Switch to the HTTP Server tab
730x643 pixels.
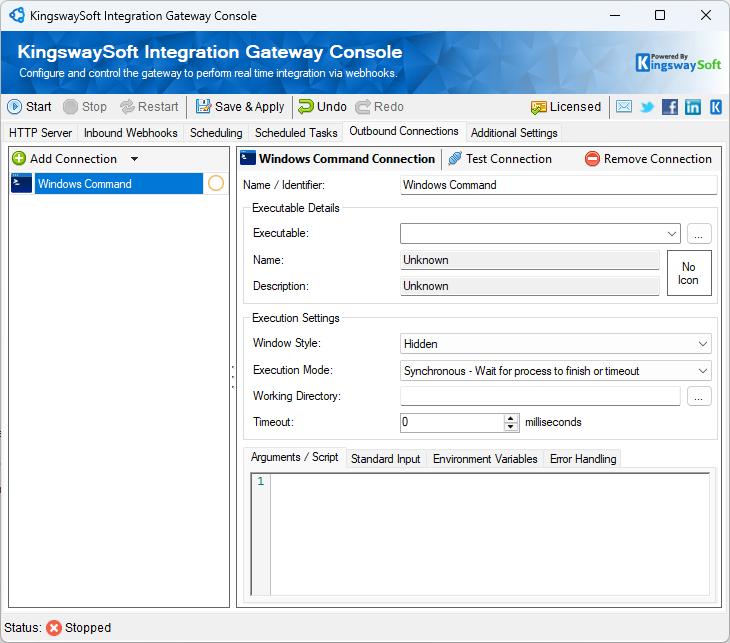[x=41, y=133]
